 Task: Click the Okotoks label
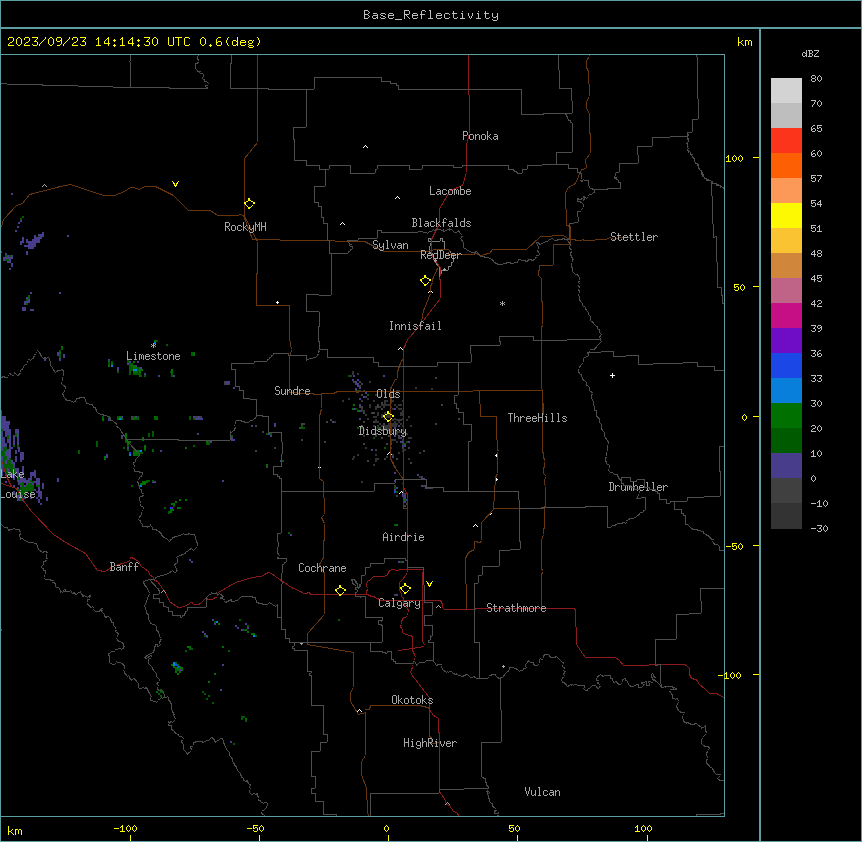tap(412, 700)
